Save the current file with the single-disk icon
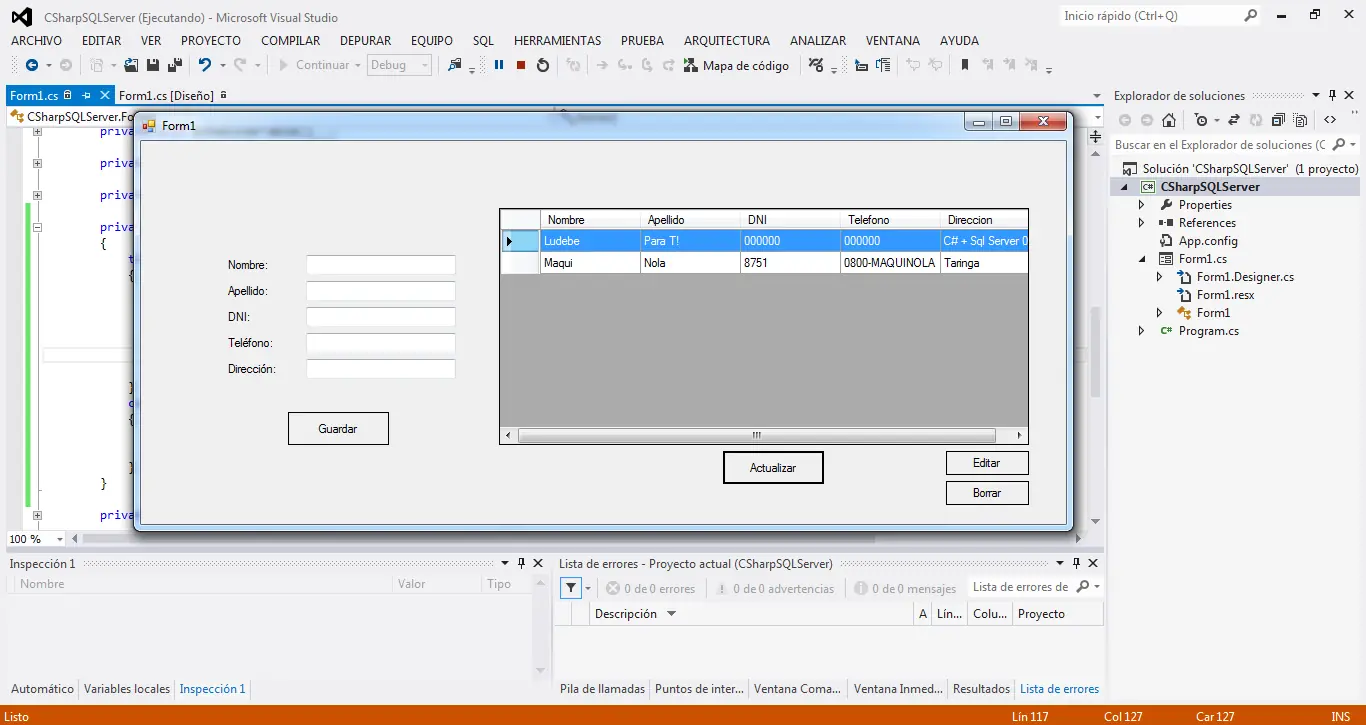This screenshot has height=725, width=1366. pos(153,65)
